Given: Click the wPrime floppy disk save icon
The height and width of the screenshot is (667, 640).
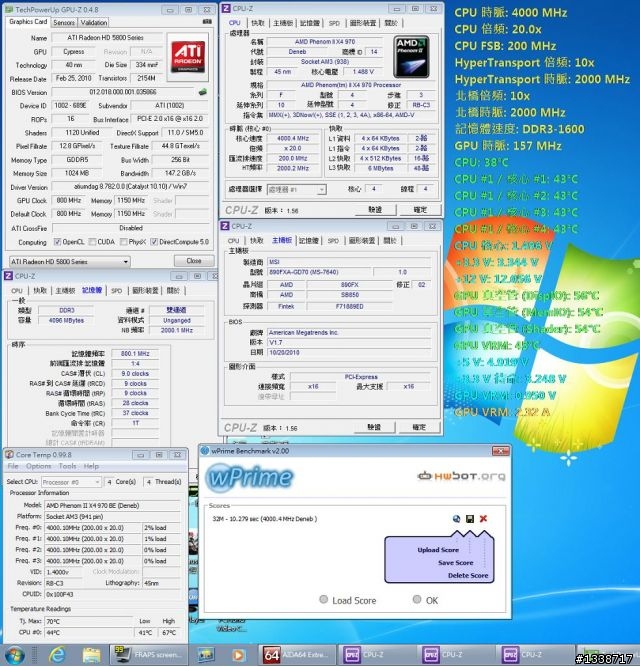Looking at the screenshot, I should click(x=470, y=519).
